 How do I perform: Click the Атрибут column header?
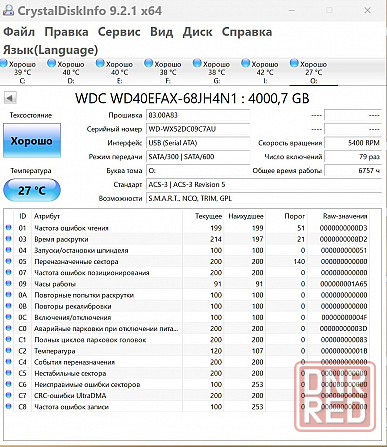coord(107,216)
